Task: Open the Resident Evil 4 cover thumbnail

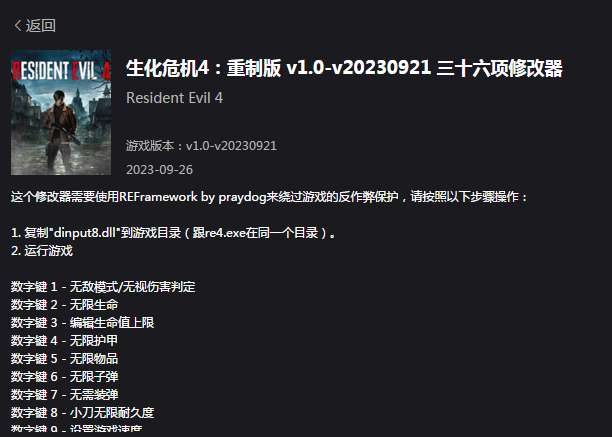Action: pos(61,112)
